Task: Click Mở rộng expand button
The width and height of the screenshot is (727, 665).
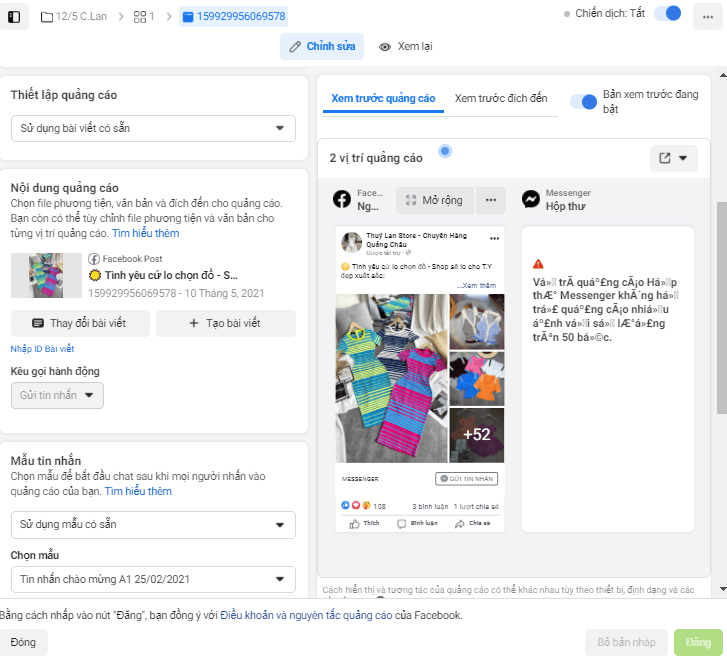Action: 434,200
